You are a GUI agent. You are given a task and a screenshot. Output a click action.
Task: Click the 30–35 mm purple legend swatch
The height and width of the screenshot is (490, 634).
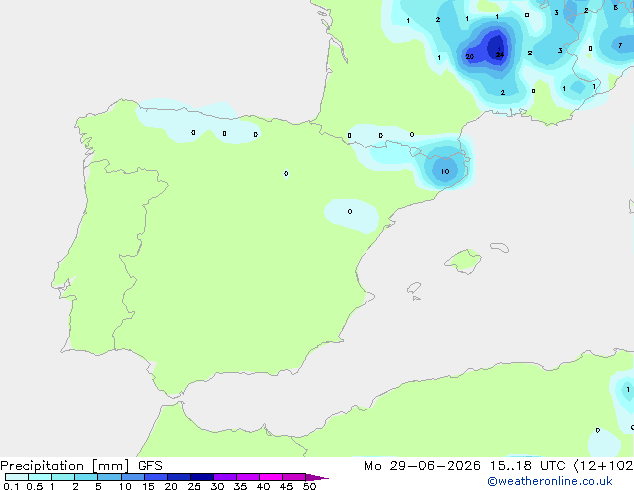click(x=225, y=477)
